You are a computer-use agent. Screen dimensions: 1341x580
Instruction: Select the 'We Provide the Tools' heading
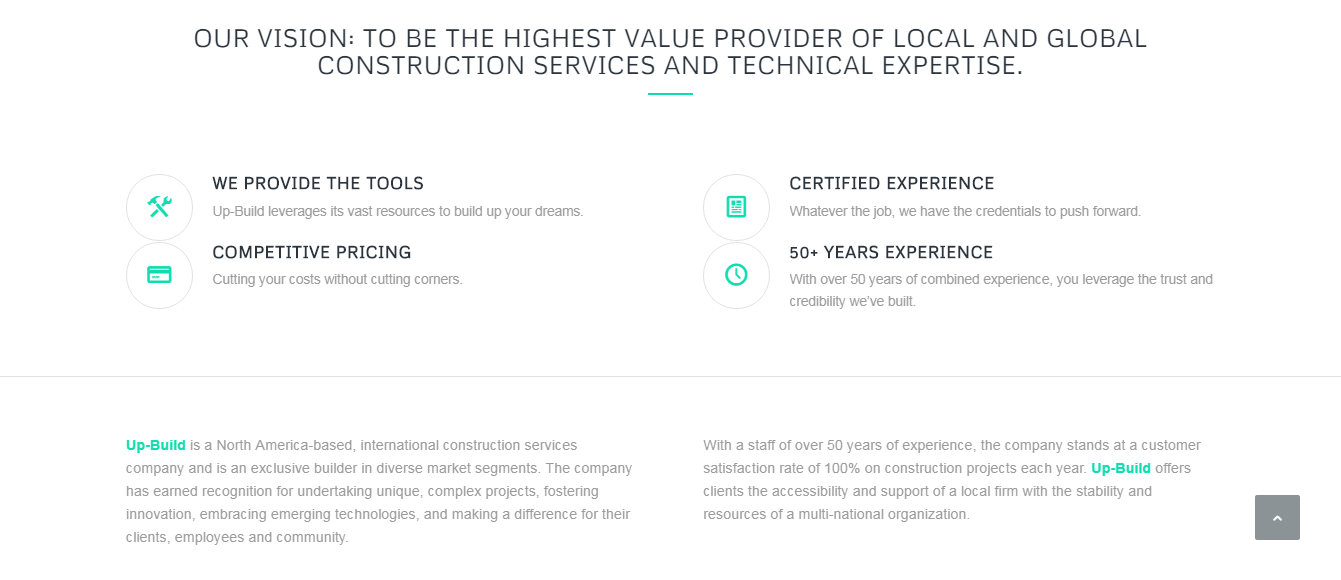pos(318,184)
